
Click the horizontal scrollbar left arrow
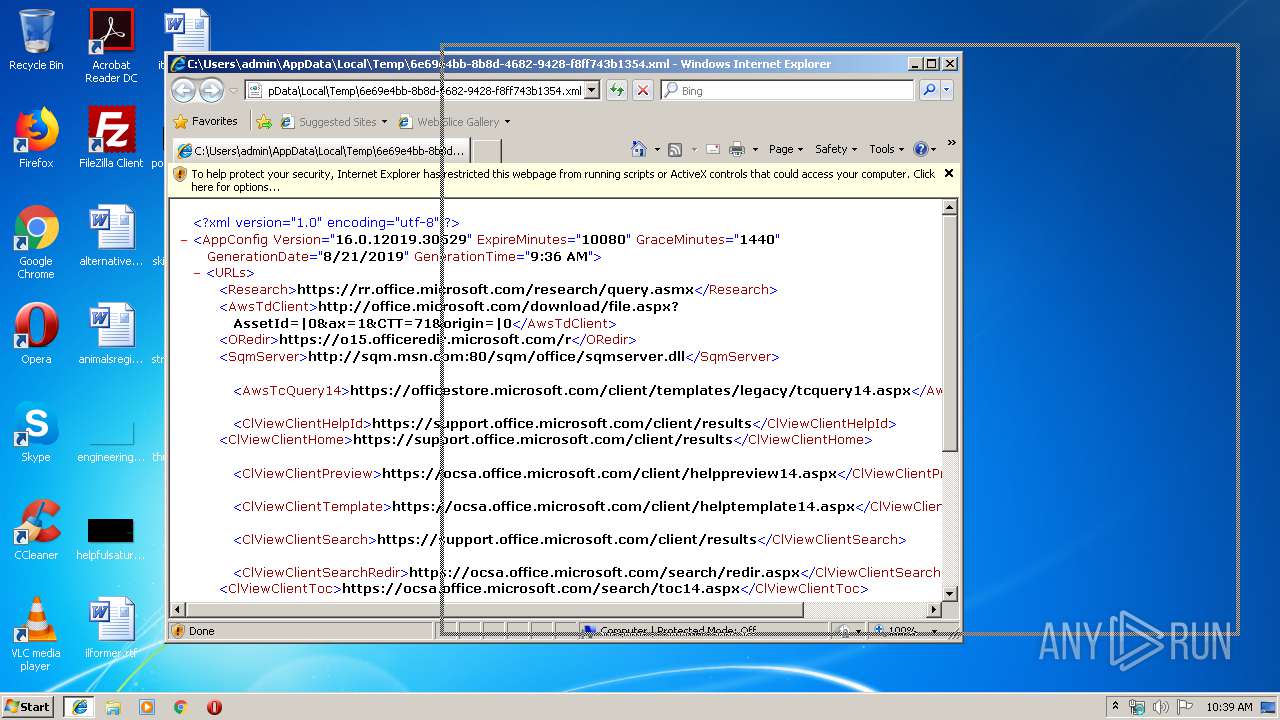[178, 609]
